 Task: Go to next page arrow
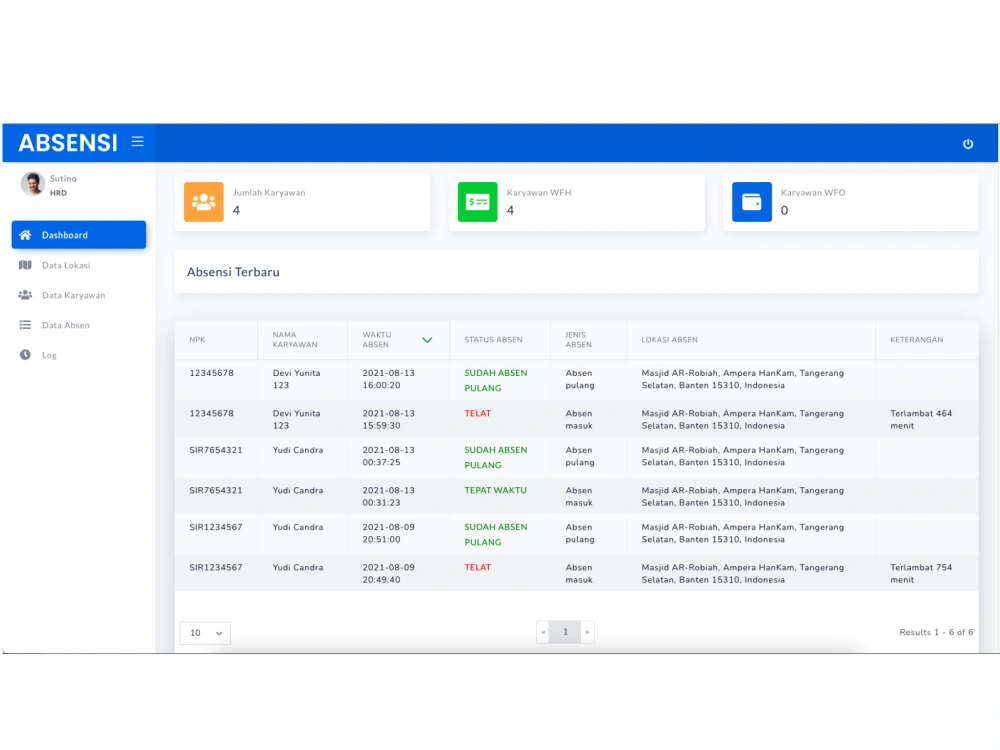[587, 632]
